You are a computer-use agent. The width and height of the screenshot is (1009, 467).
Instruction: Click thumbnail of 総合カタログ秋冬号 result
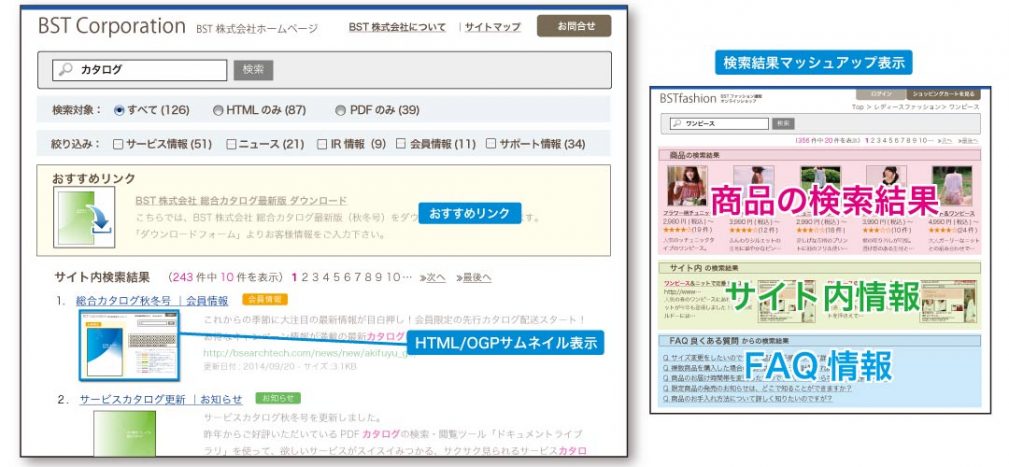point(129,345)
